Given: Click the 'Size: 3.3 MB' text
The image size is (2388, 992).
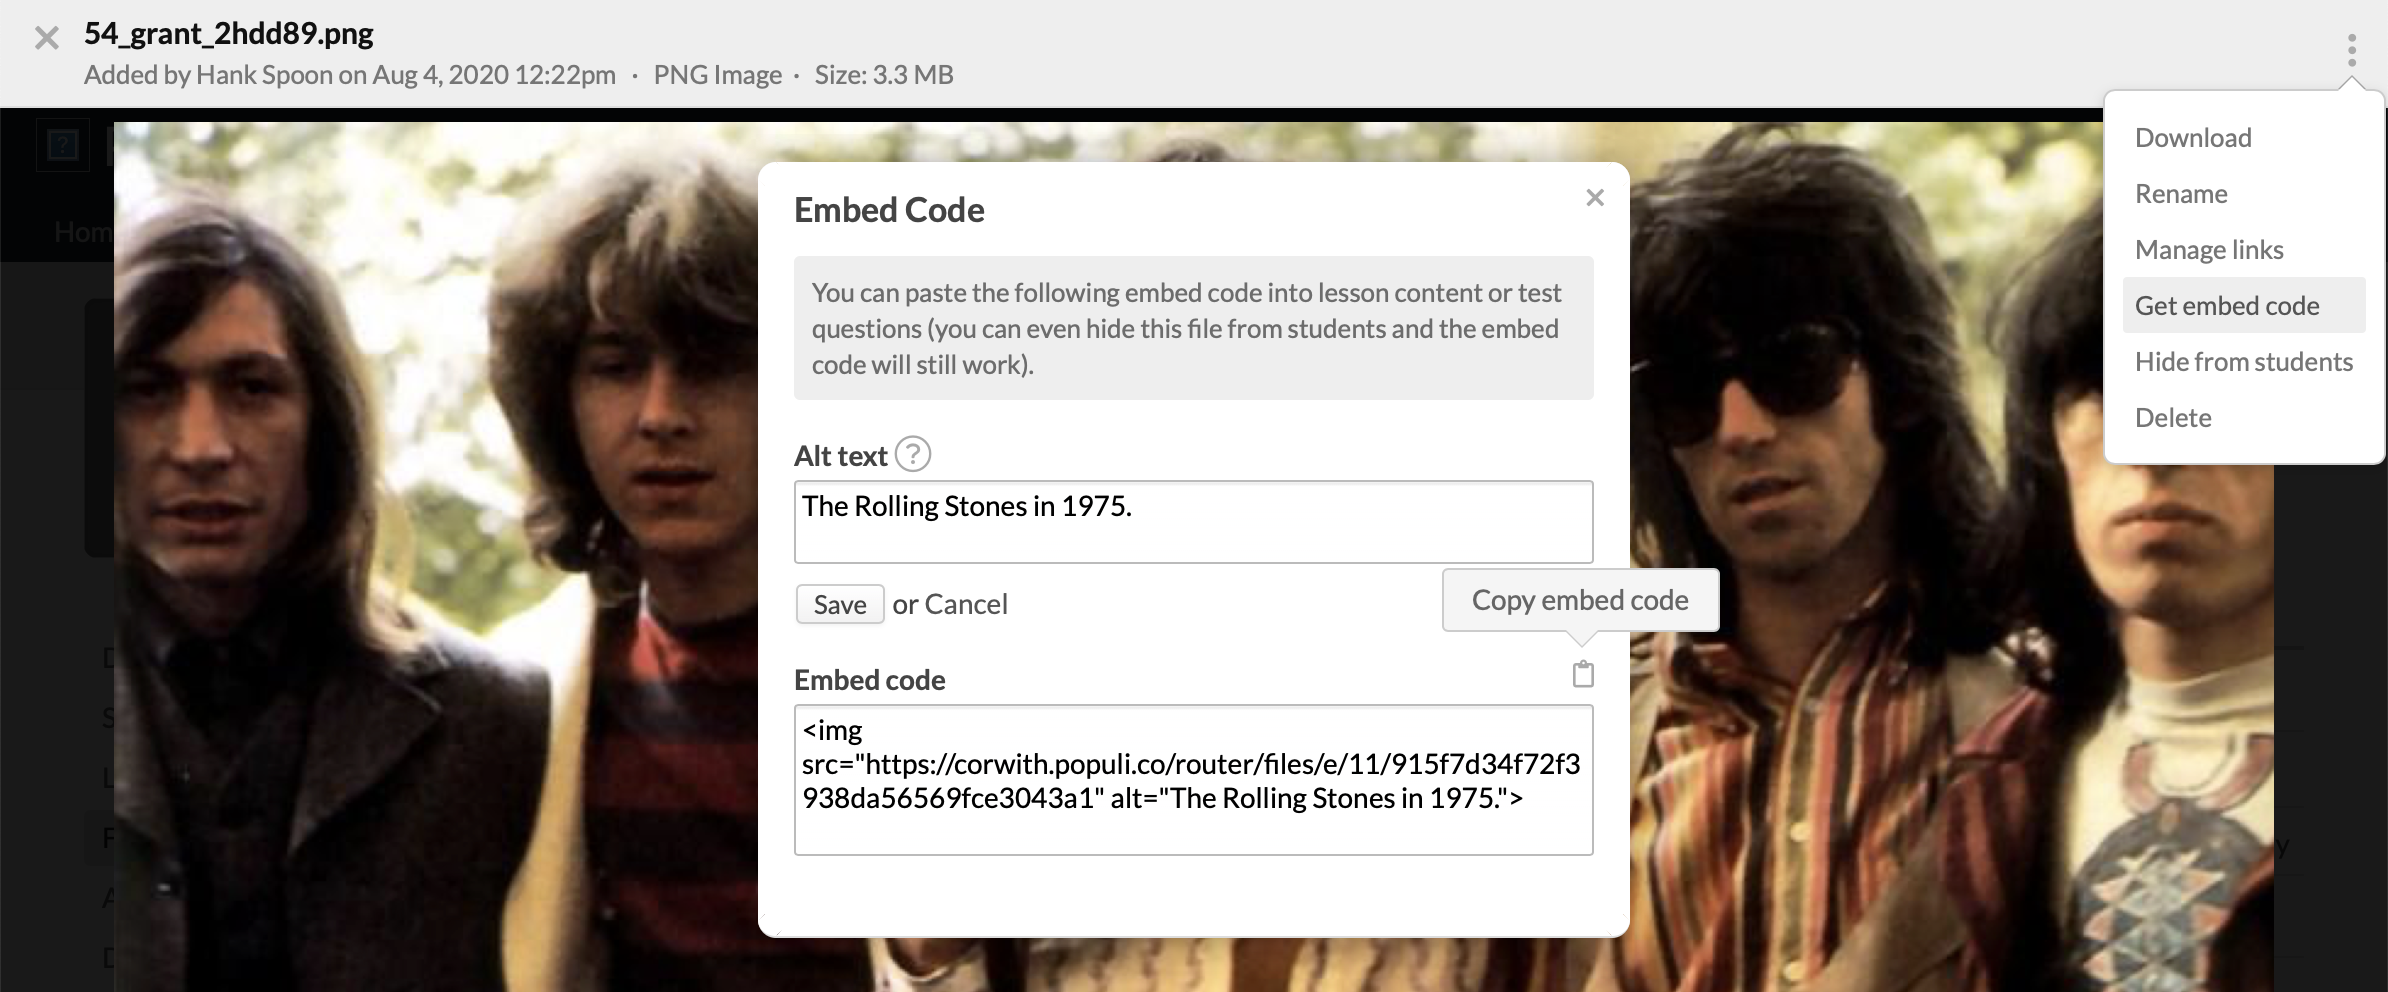Looking at the screenshot, I should (x=884, y=75).
